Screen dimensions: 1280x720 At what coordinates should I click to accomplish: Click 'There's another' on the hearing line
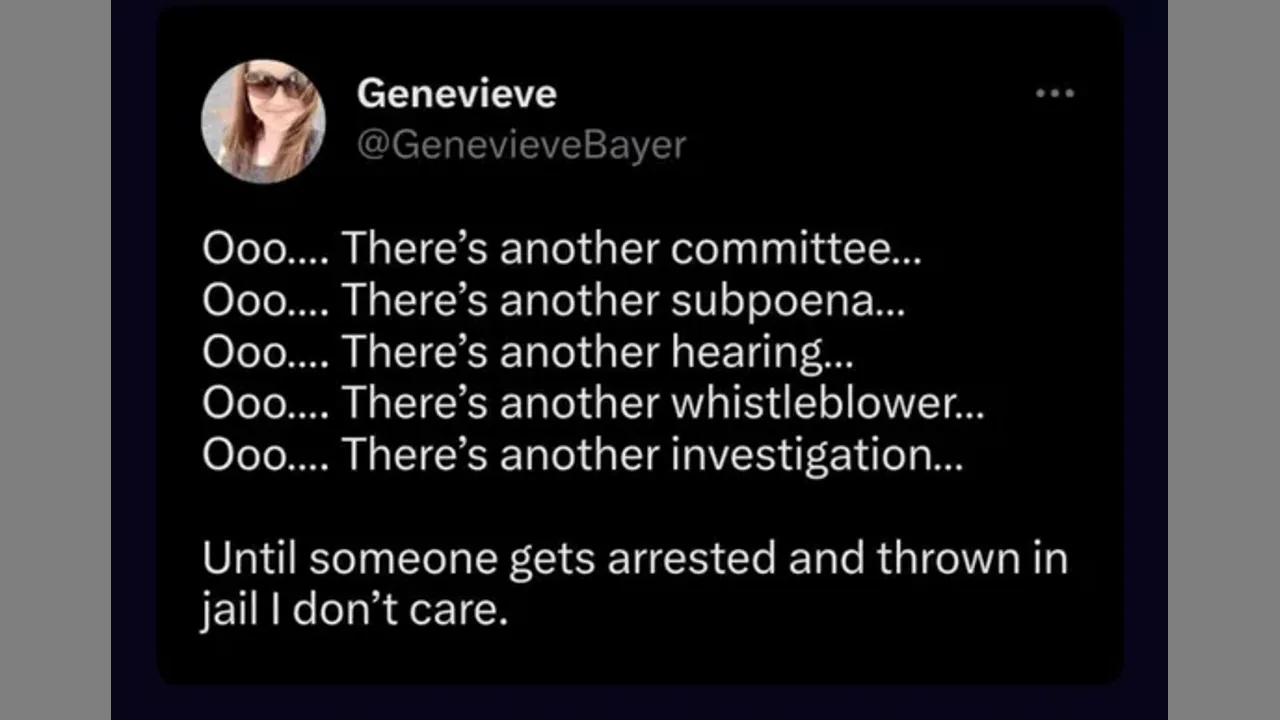[x=501, y=353]
